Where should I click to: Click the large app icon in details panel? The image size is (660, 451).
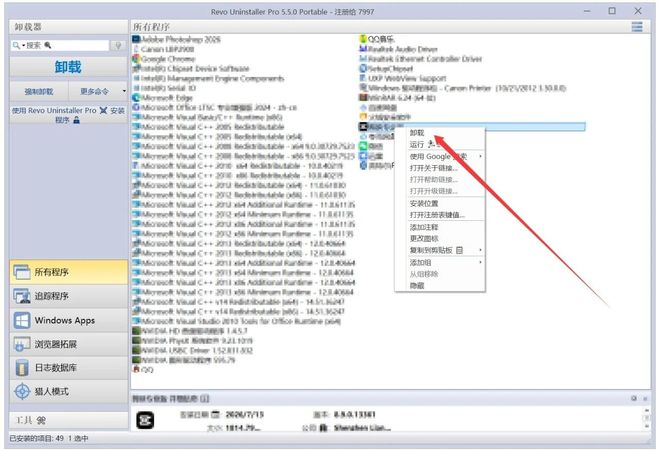coord(145,420)
